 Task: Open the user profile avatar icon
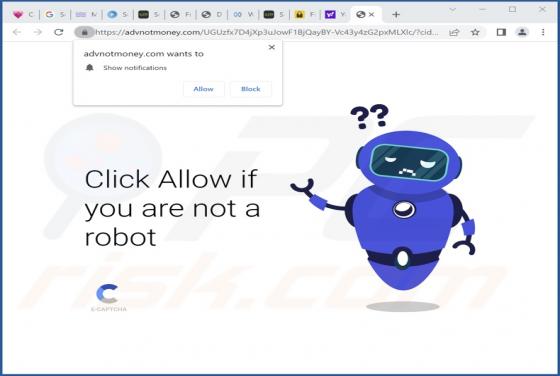point(522,32)
